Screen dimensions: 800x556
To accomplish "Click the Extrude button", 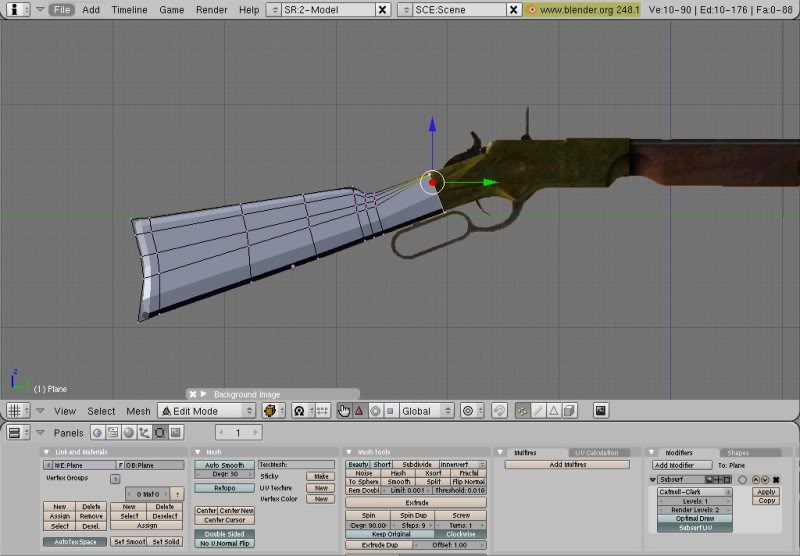I will click(x=416, y=502).
